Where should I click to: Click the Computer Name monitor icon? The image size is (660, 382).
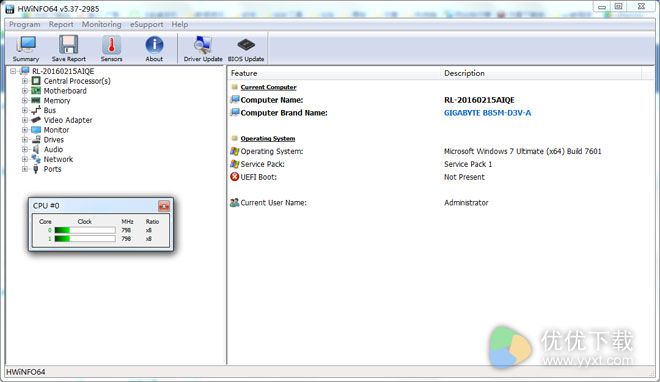tap(234, 100)
